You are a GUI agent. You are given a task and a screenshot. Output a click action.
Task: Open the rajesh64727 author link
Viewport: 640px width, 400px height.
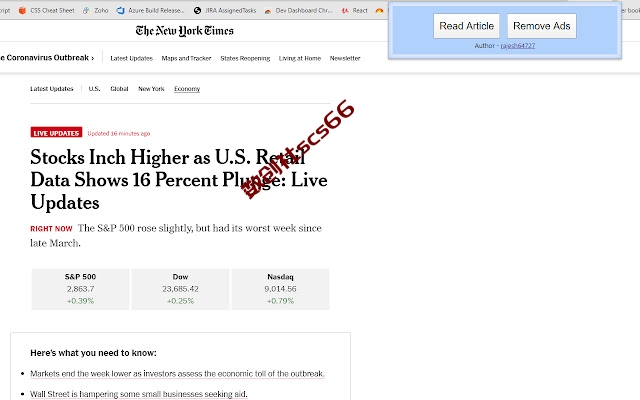(518, 46)
